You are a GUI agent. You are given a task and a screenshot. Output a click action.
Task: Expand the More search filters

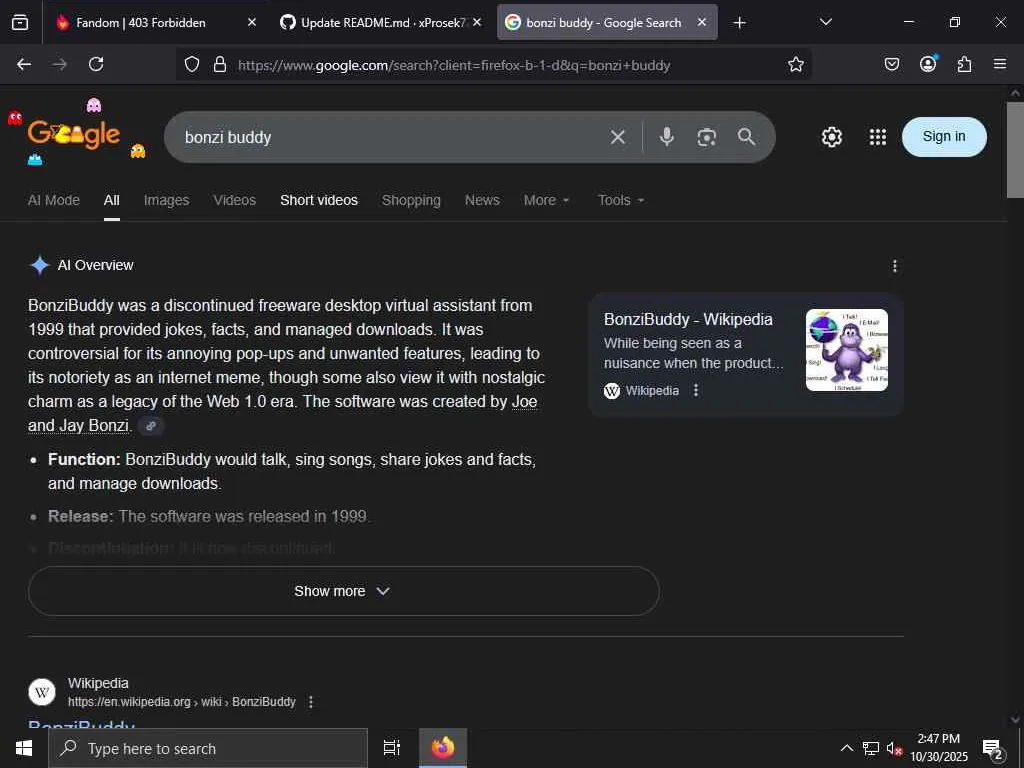point(547,200)
